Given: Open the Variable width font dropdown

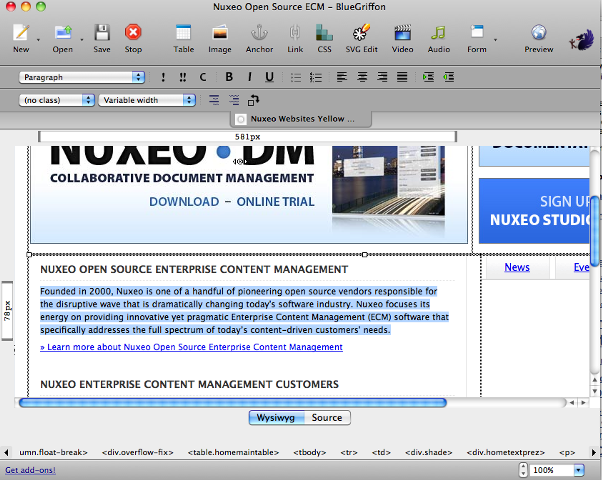Looking at the screenshot, I should [x=147, y=100].
